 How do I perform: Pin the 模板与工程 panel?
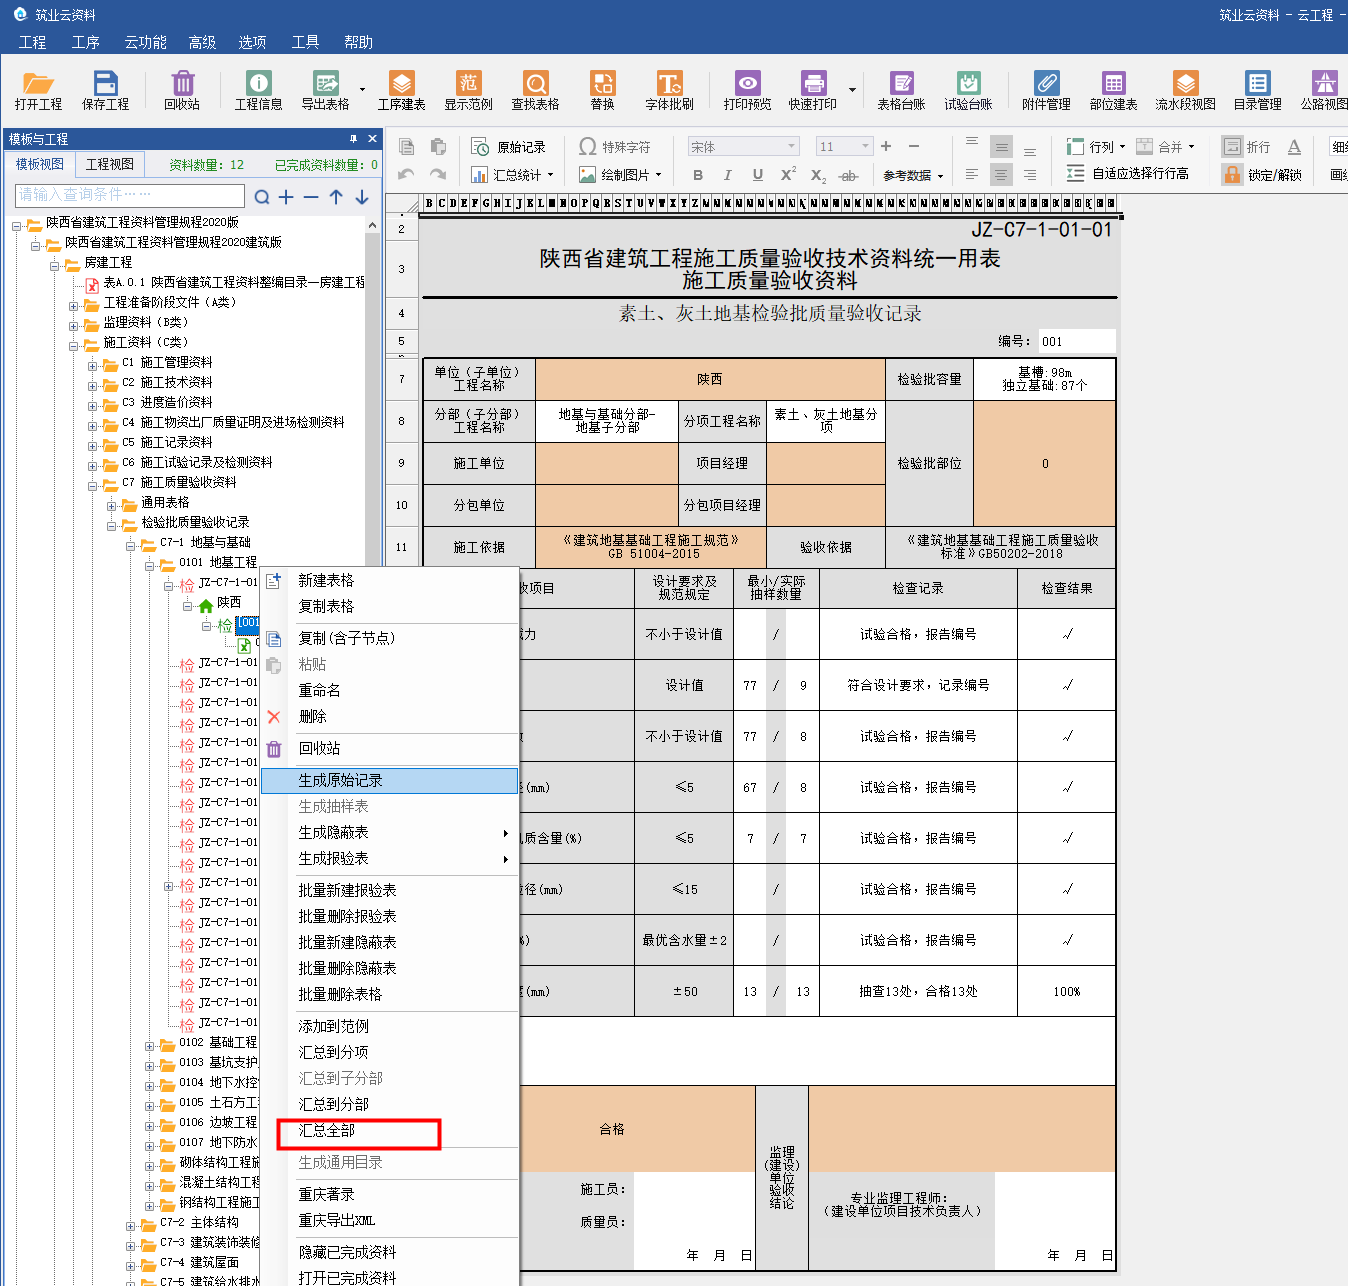(x=353, y=139)
